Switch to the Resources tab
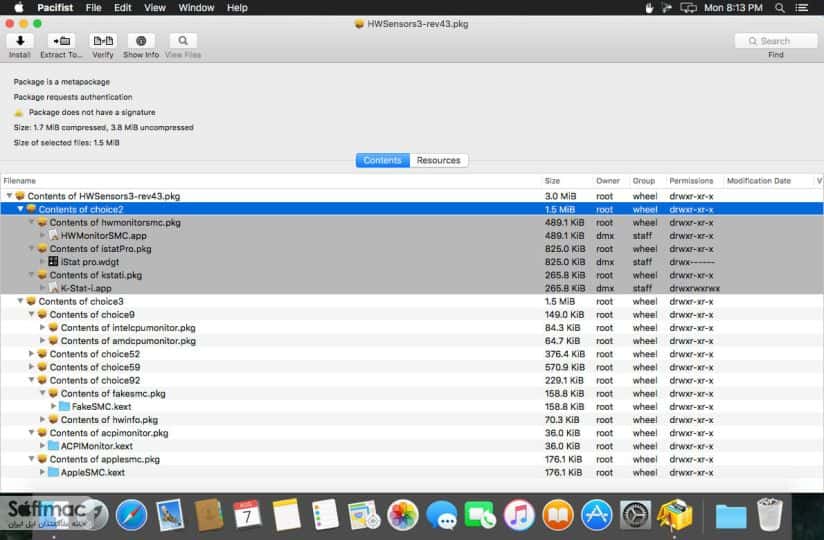Image resolution: width=824 pixels, height=540 pixels. point(438,160)
